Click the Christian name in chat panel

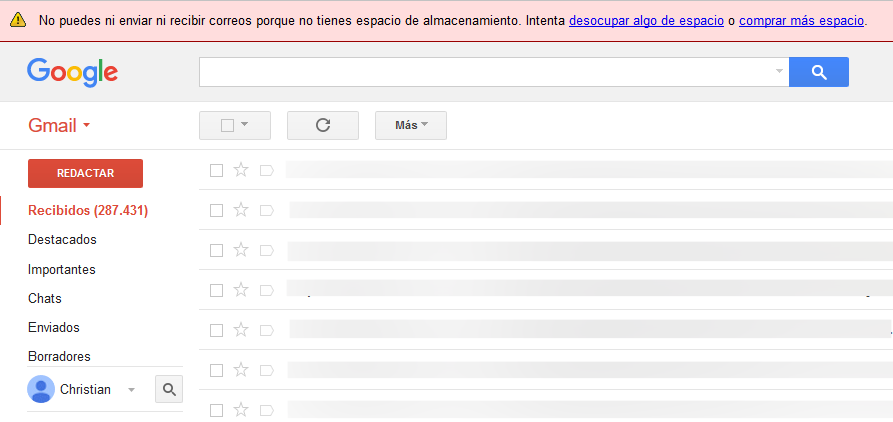[85, 390]
